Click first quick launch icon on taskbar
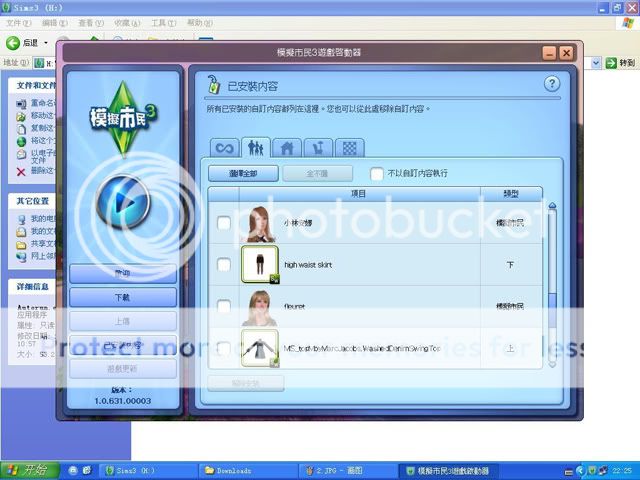The height and width of the screenshot is (480, 640). point(73,471)
